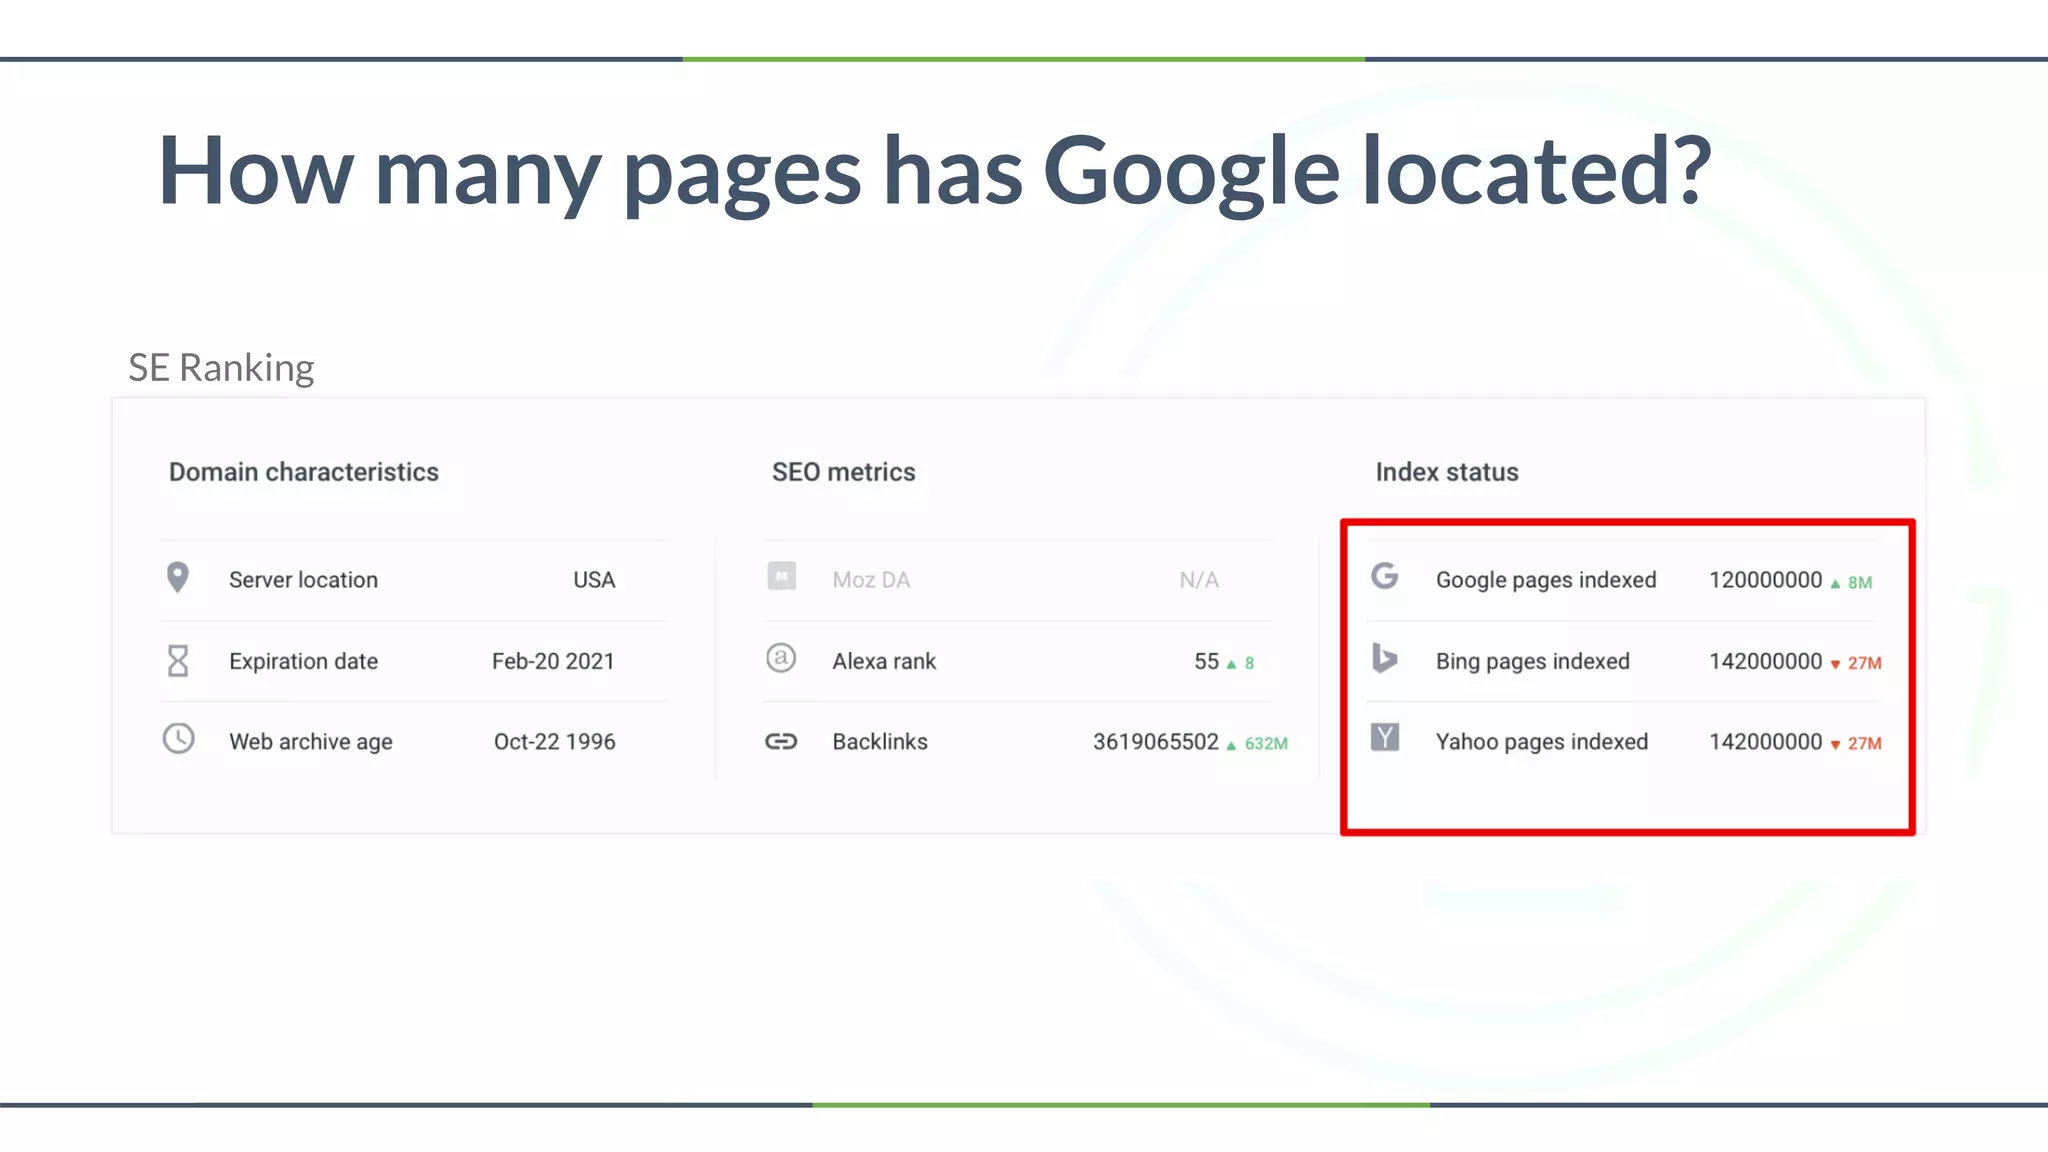Click the green arrow beside 632M

tap(1231, 745)
